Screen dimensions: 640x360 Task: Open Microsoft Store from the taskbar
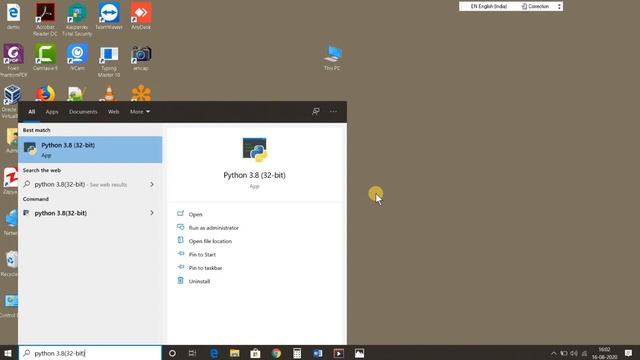(x=256, y=353)
